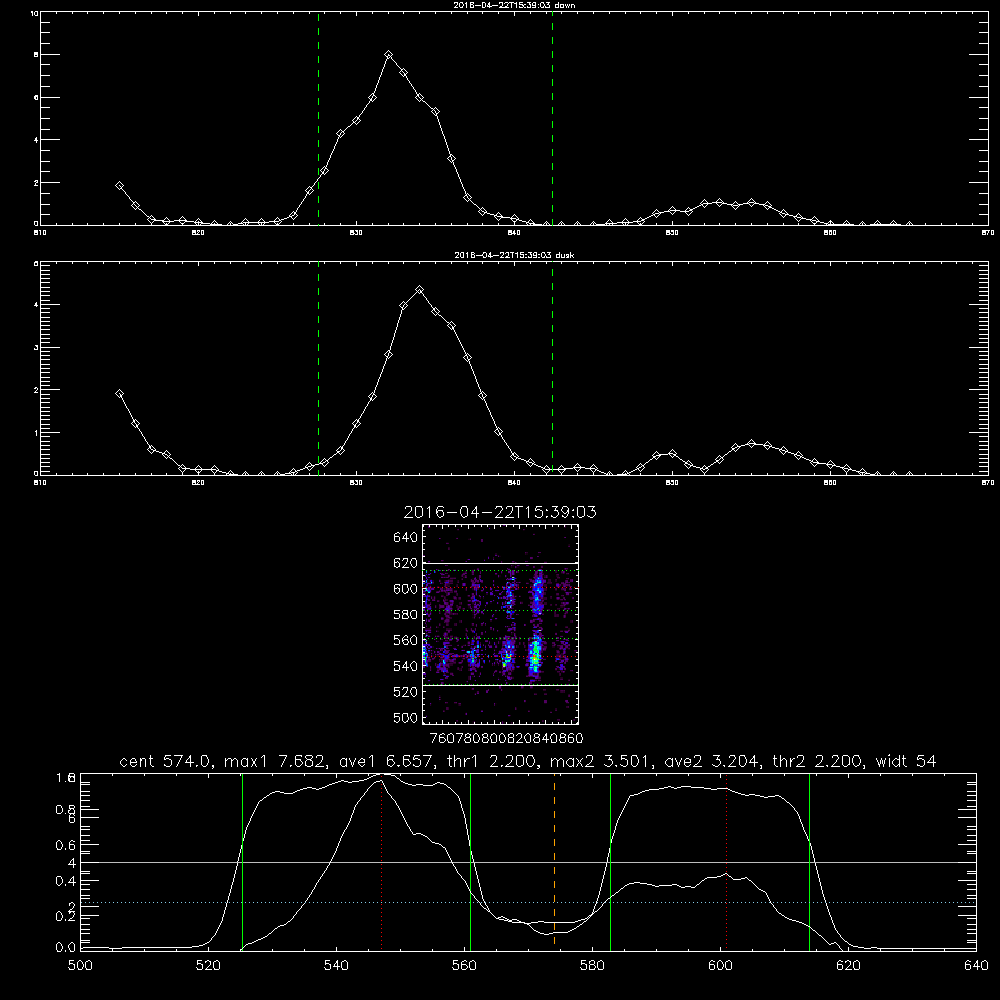The image size is (1000, 1000).
Task: Click the 0.0 y-axis label on bottom plot
Action: [65, 948]
